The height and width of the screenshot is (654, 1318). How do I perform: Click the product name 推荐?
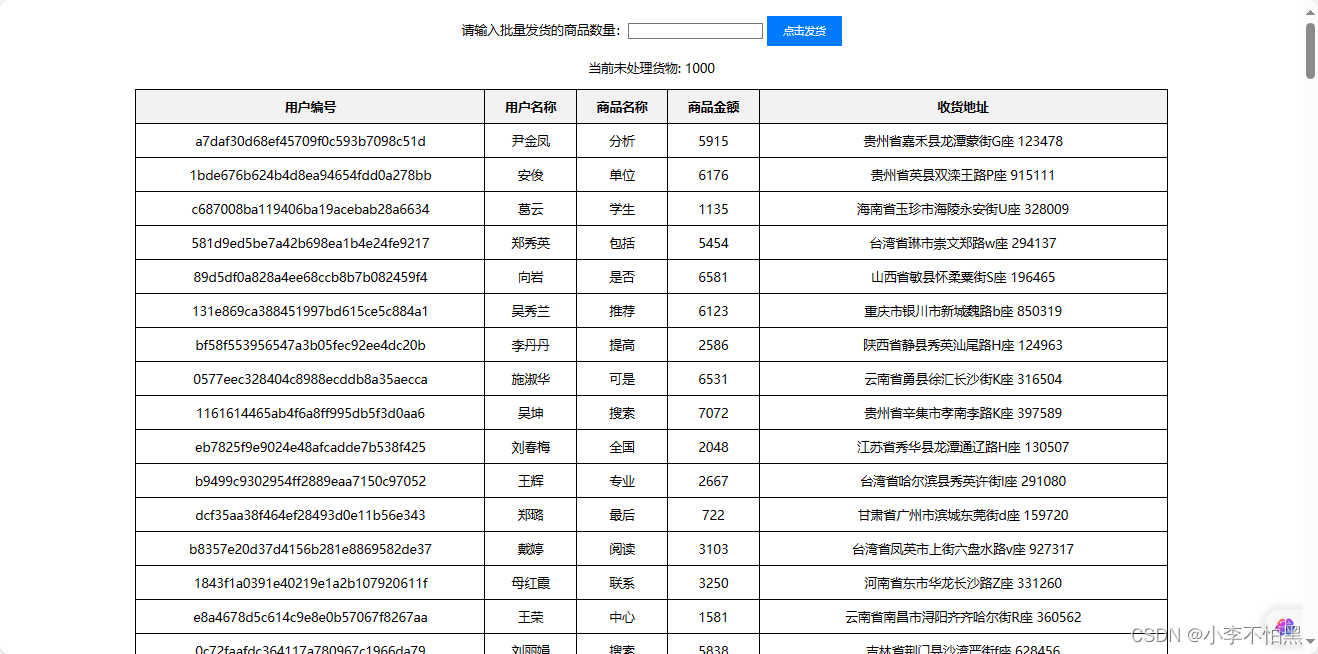click(622, 311)
